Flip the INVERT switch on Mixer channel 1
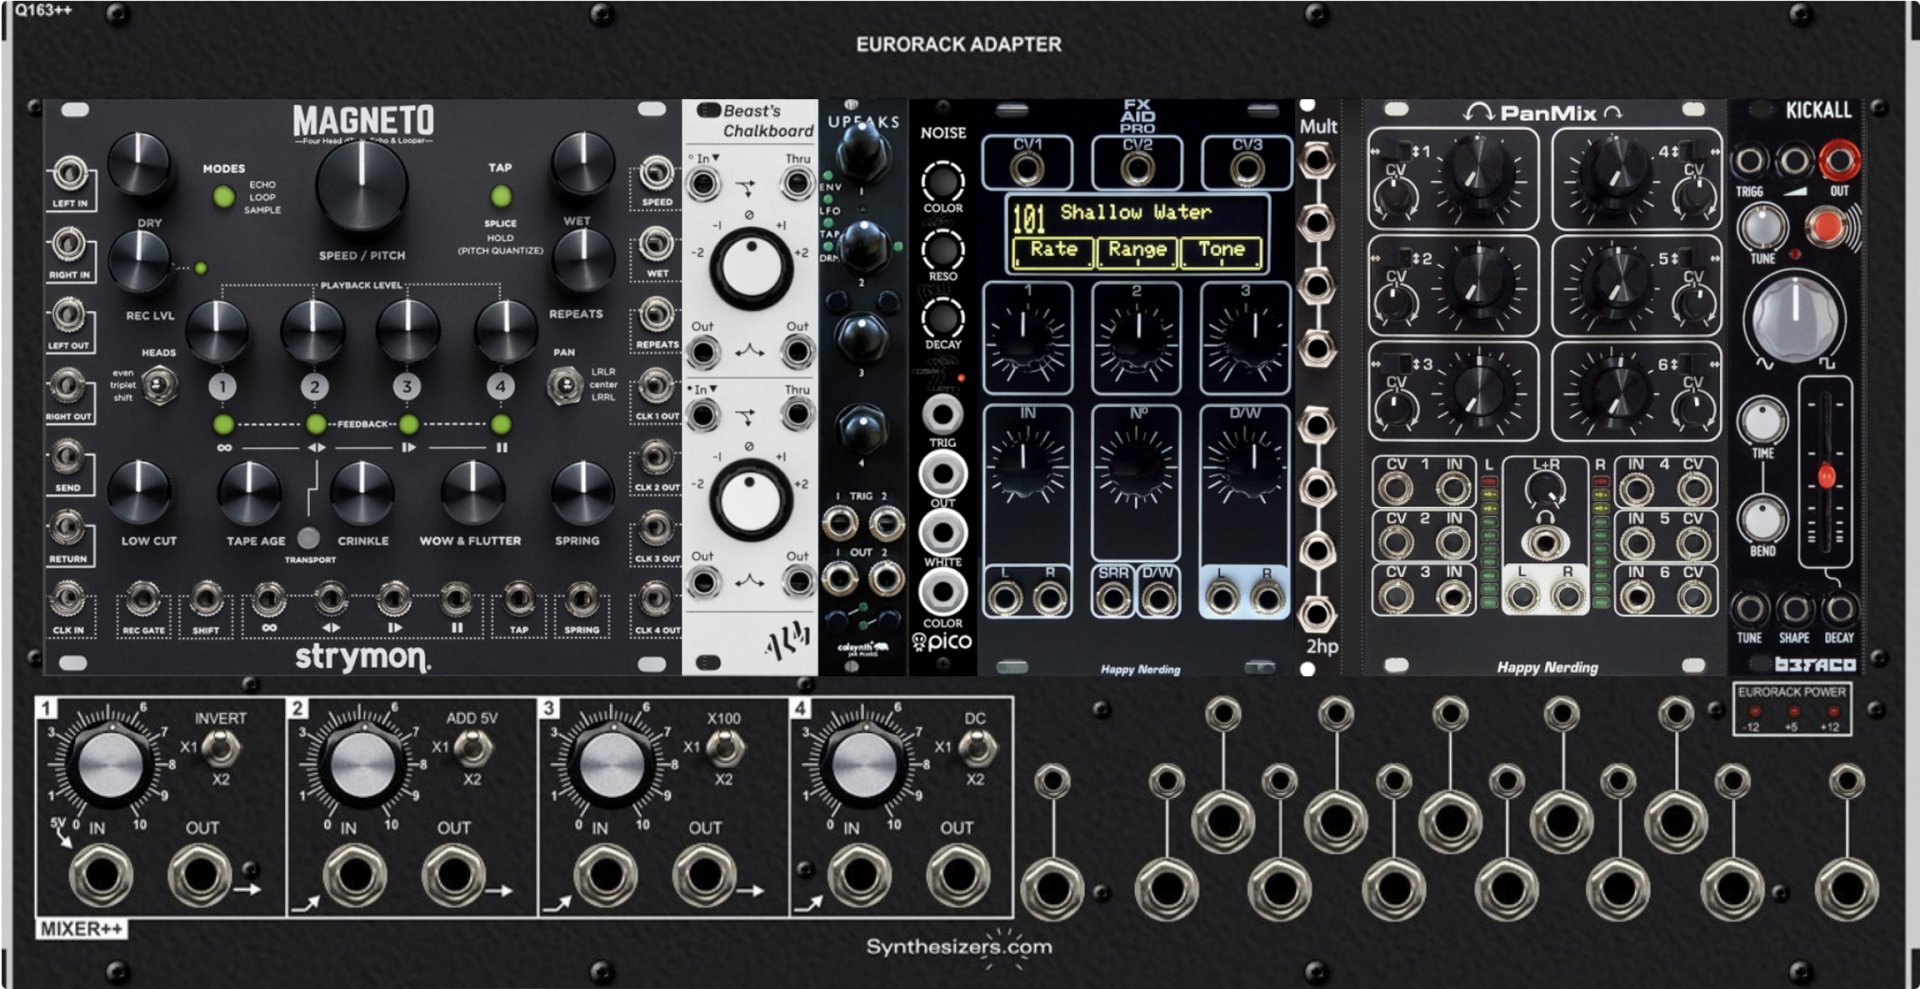This screenshot has height=989, width=1920. pos(220,747)
